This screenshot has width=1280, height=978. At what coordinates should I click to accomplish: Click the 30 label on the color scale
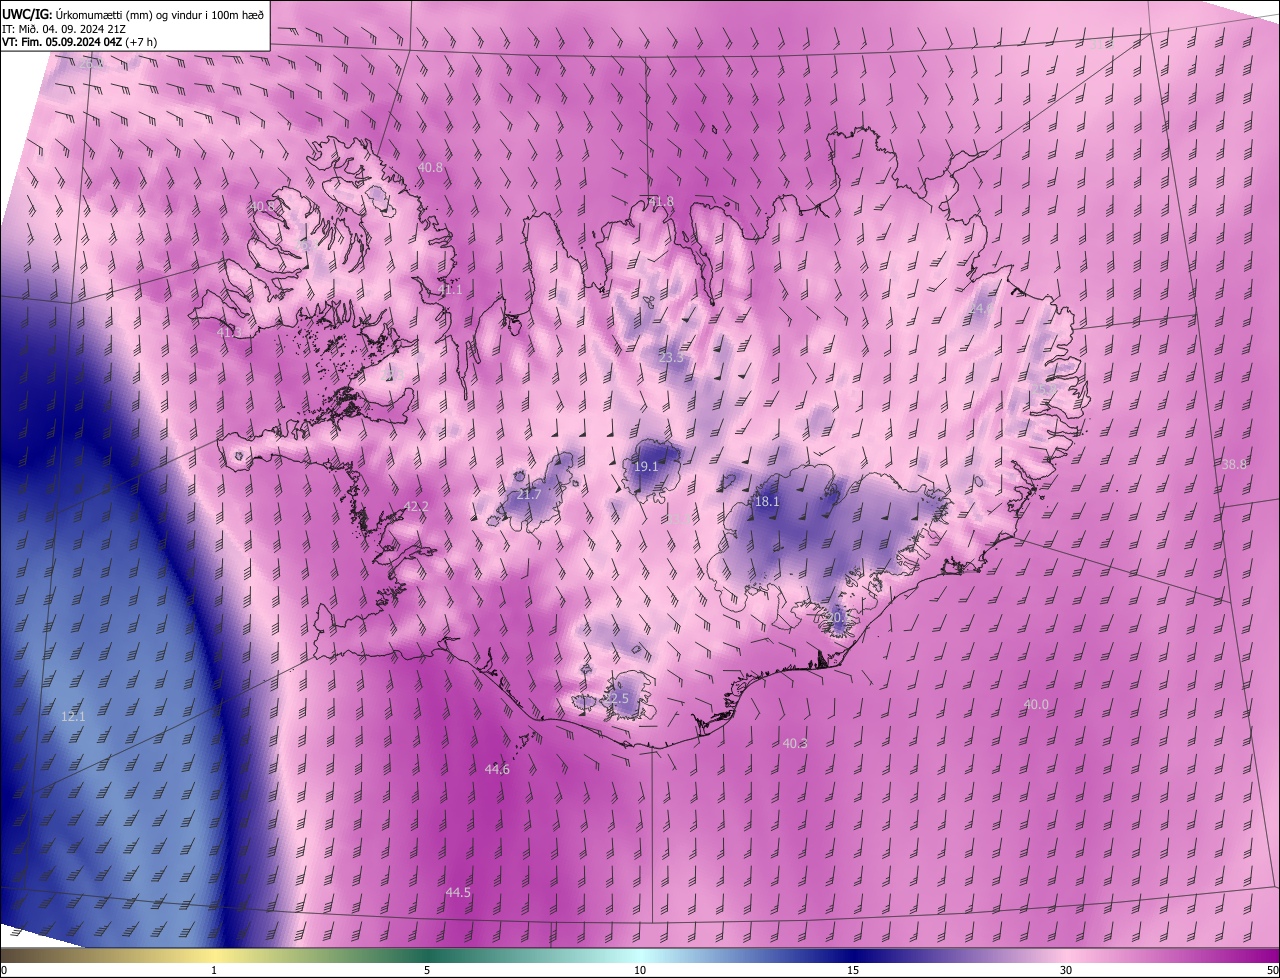pos(1066,971)
